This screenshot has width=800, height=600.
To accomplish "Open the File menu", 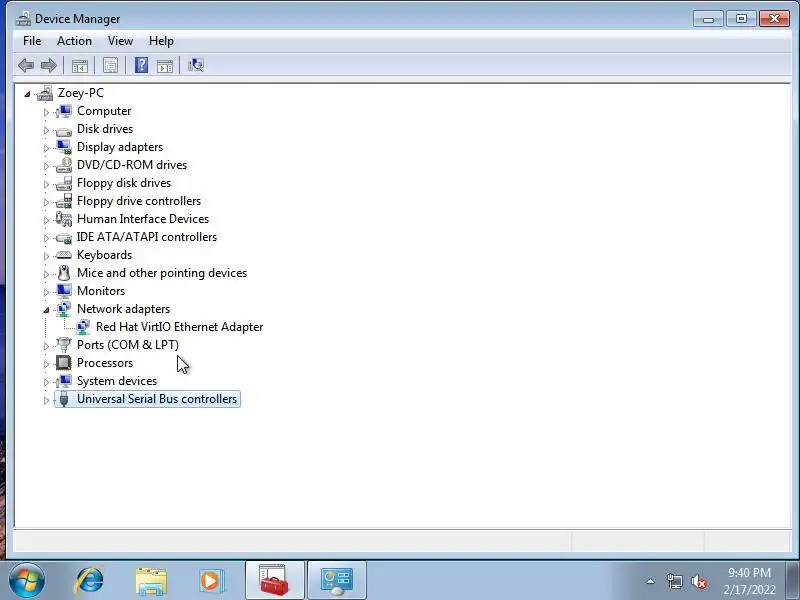I will pos(32,41).
